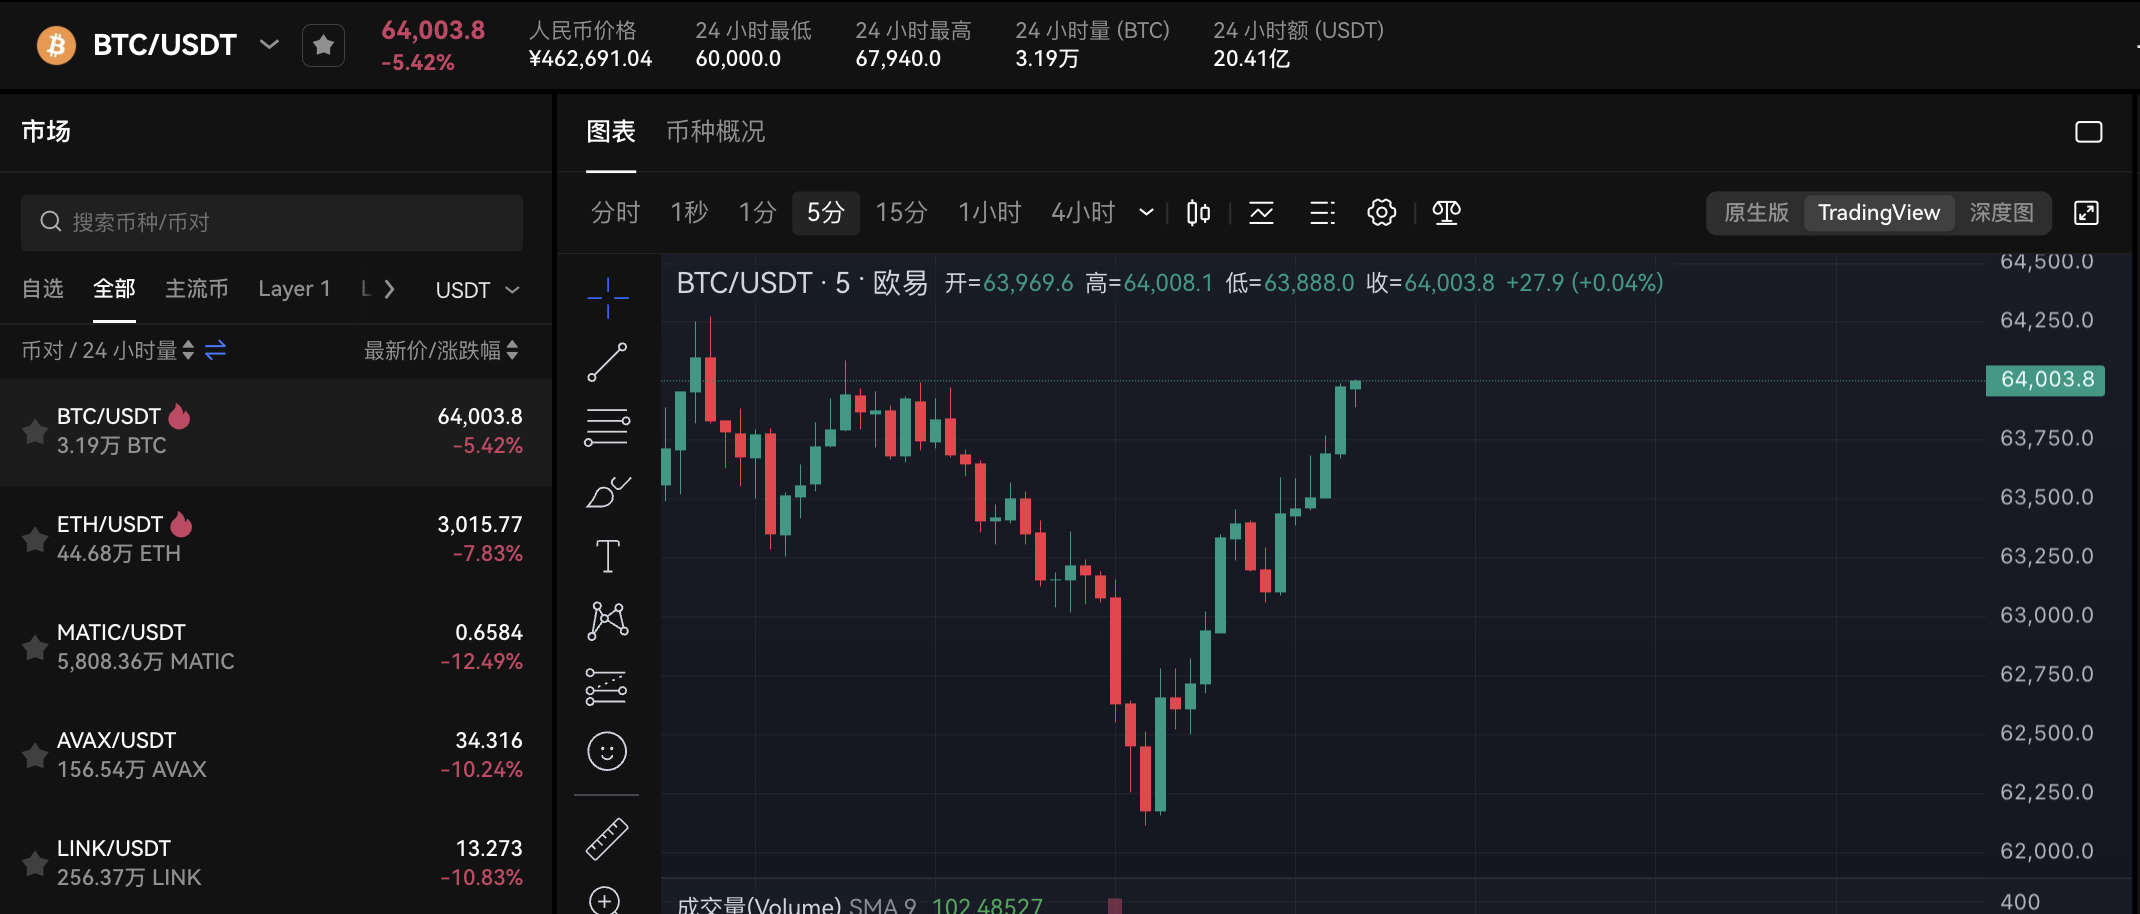The width and height of the screenshot is (2140, 914).
Task: Star the ETH/USDT pair as favorite
Action: click(35, 540)
